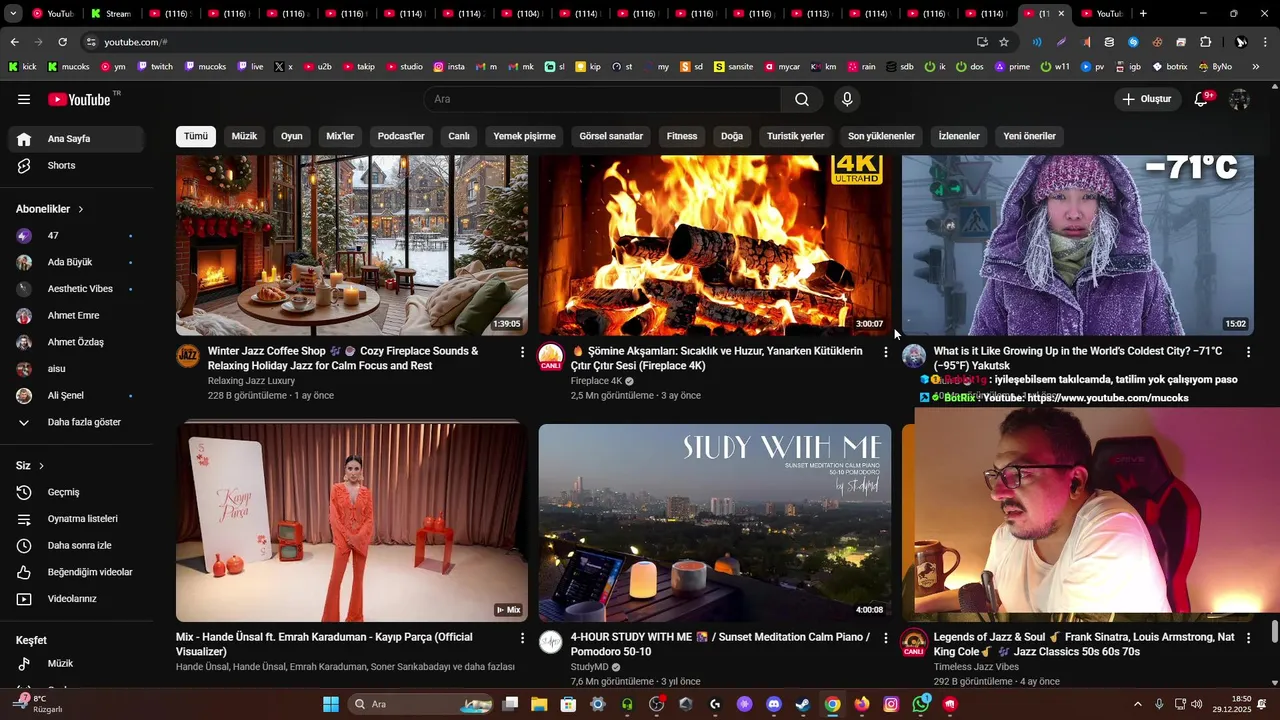Viewport: 1280px width, 720px height.
Task: Select the Müzik filter chip
Action: tap(244, 136)
